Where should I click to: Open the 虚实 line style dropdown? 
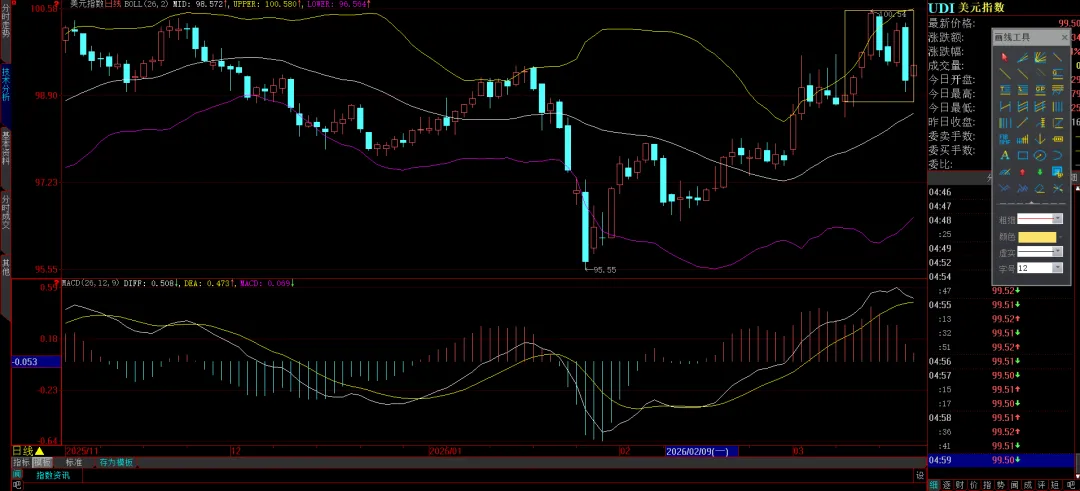[x=1058, y=251]
